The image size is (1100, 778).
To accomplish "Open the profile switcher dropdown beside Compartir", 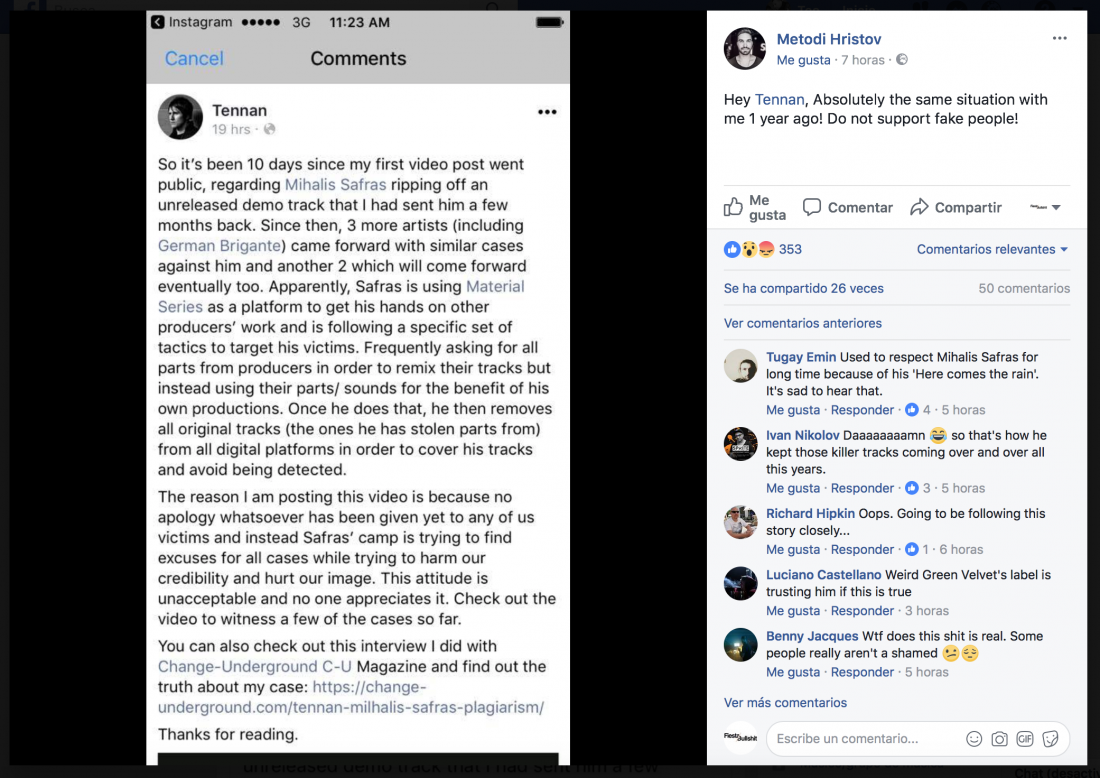I will (x=1046, y=207).
